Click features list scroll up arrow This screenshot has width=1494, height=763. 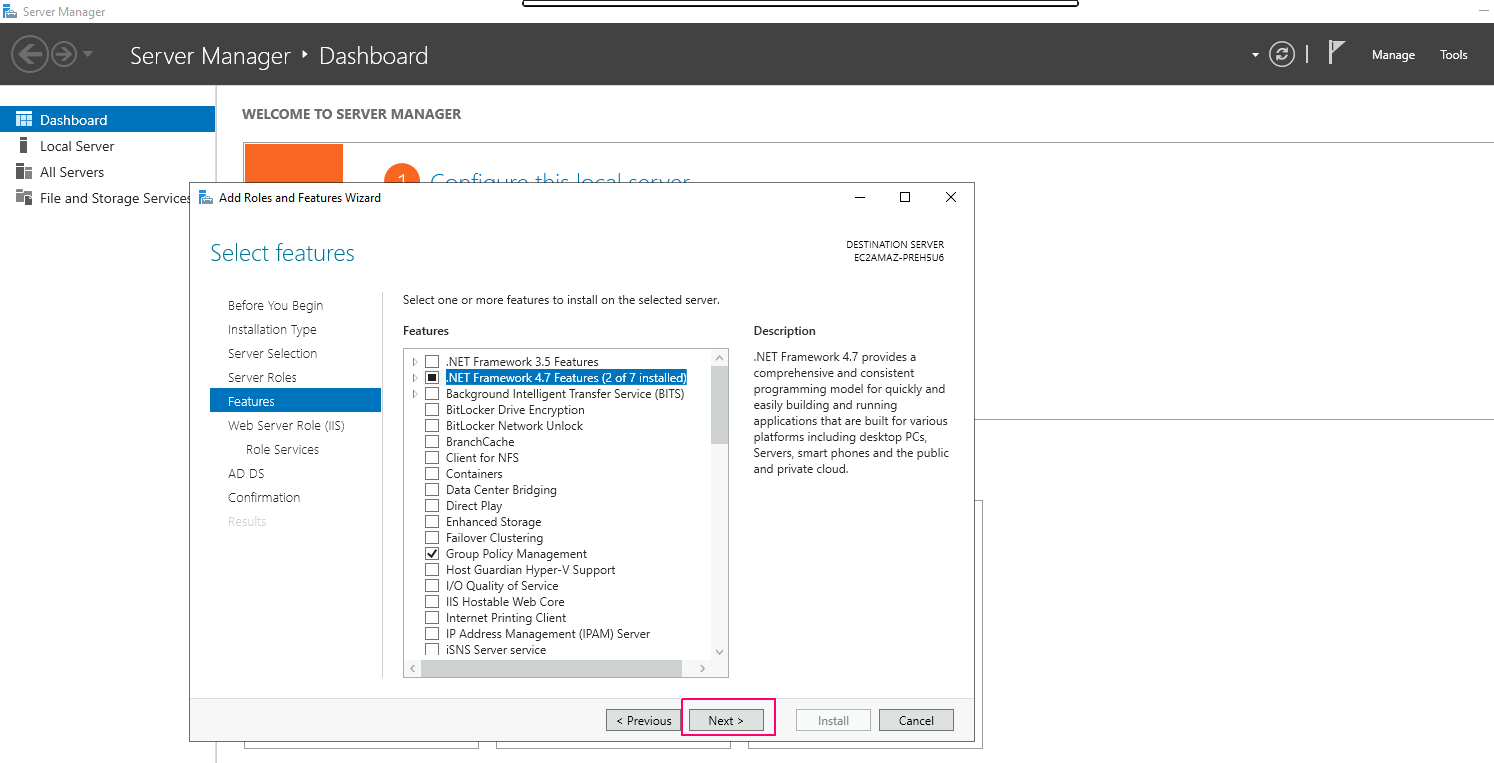pos(720,357)
